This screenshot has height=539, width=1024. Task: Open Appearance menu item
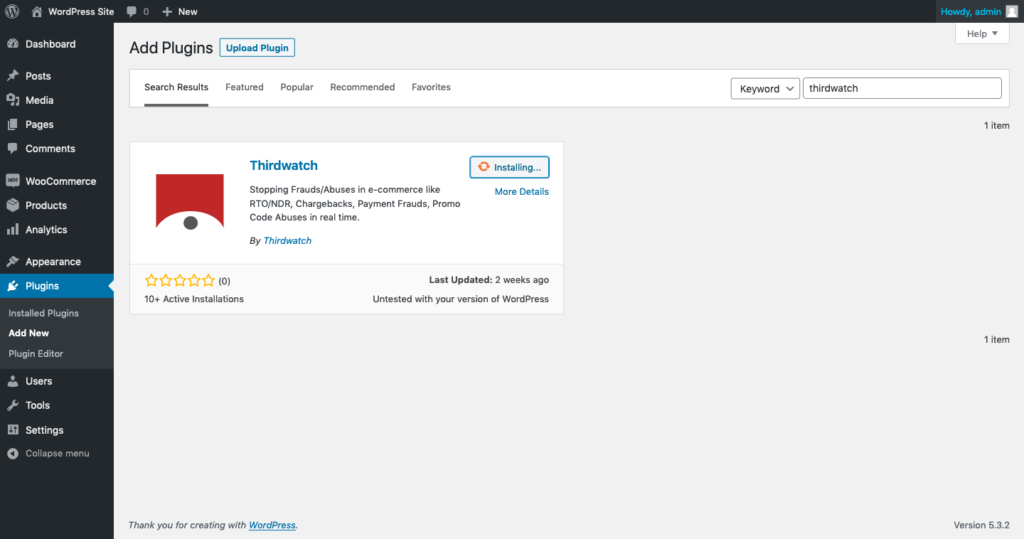(57, 261)
